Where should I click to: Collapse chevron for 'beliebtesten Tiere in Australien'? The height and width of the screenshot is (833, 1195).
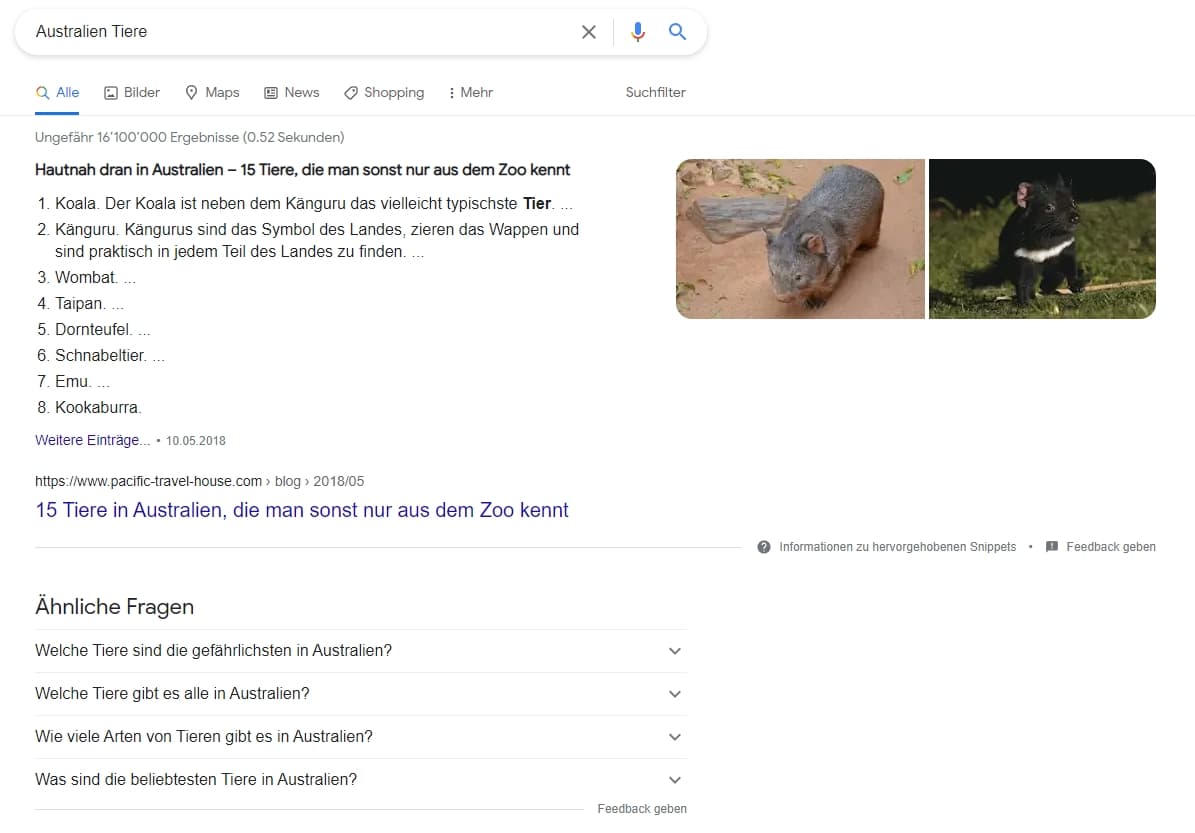675,780
